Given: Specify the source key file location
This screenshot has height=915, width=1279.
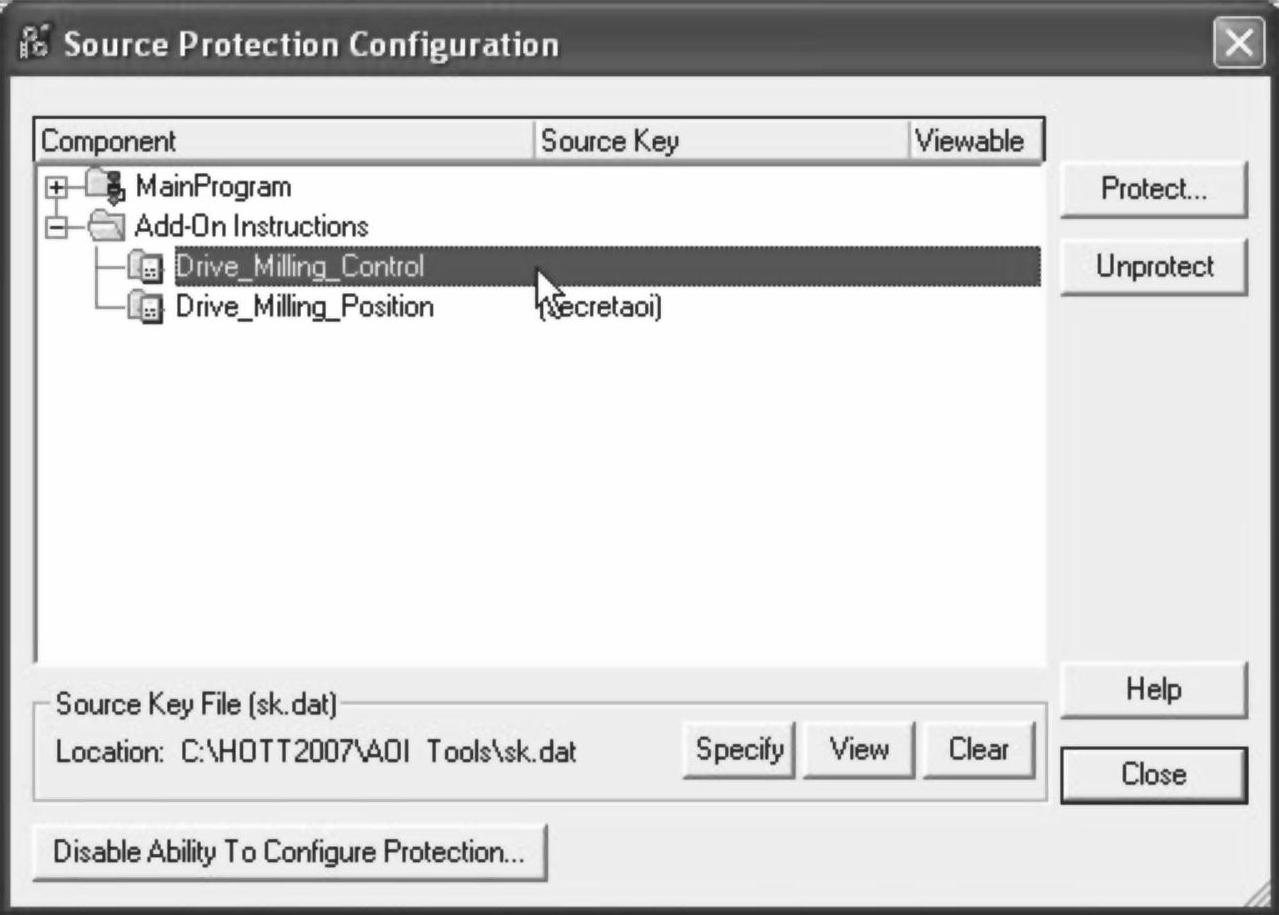Looking at the screenshot, I should click(739, 749).
